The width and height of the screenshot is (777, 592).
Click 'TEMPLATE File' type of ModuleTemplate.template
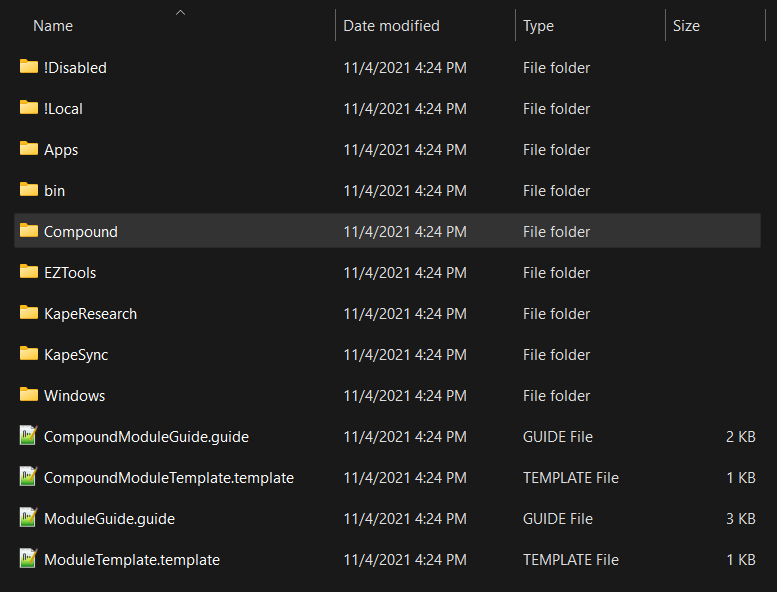coord(571,560)
